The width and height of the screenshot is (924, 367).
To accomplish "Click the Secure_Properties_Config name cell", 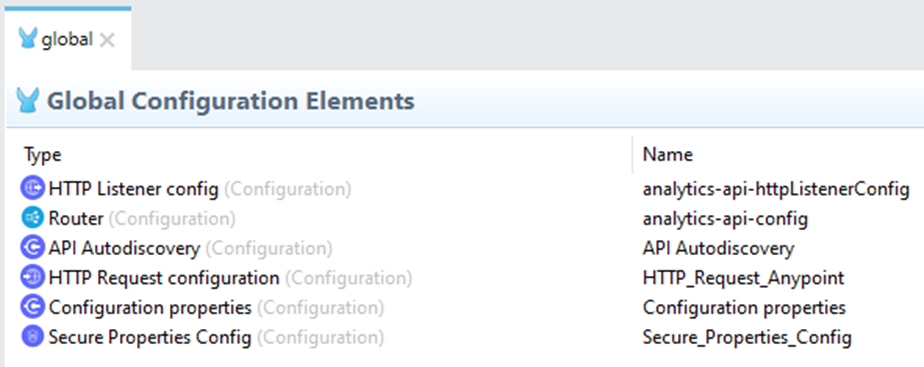I will tap(747, 337).
